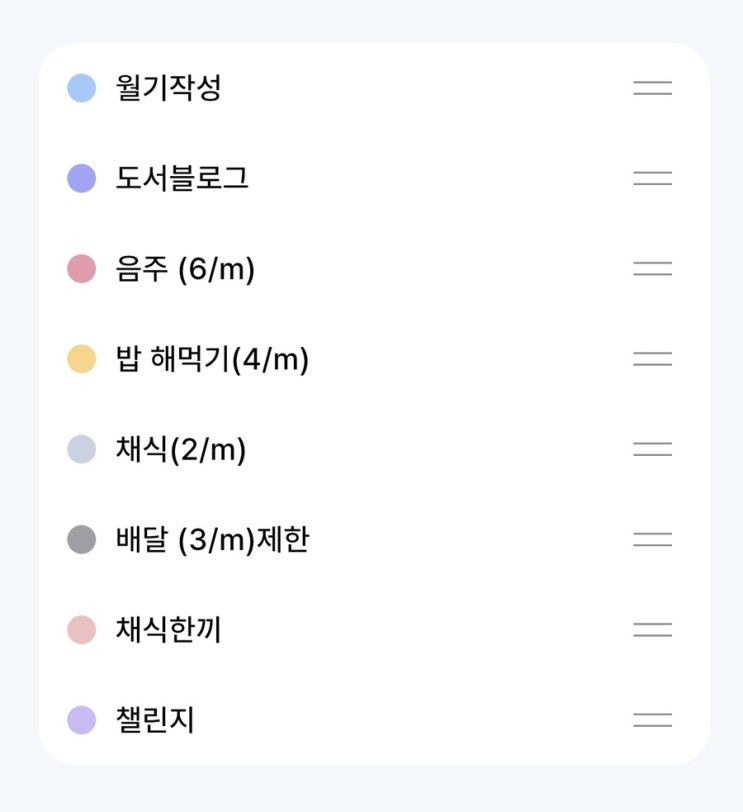Click the drag handle for 배달 (3/m)제한
Screen dimensions: 743x812
coord(652,539)
